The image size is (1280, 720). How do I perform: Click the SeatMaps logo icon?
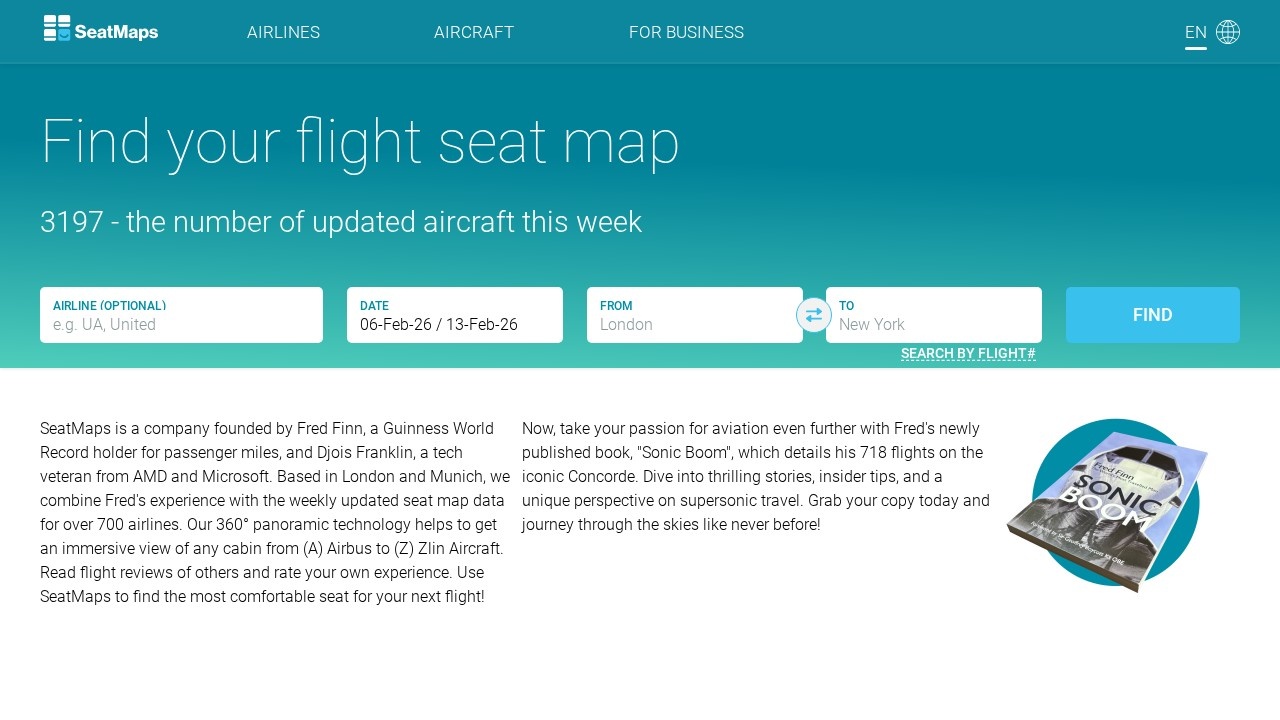[x=55, y=31]
